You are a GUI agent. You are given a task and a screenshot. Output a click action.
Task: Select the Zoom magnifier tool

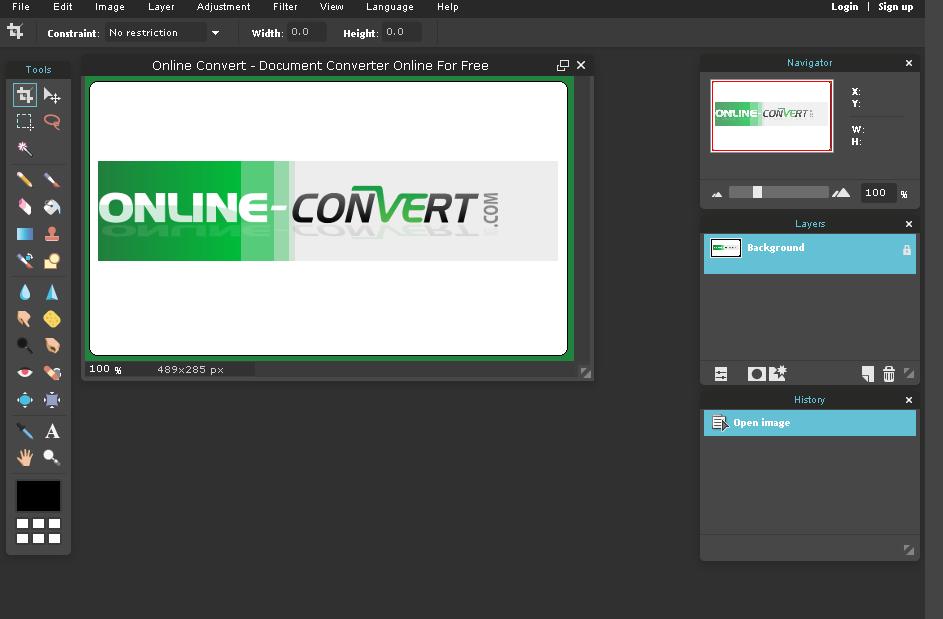(x=52, y=458)
